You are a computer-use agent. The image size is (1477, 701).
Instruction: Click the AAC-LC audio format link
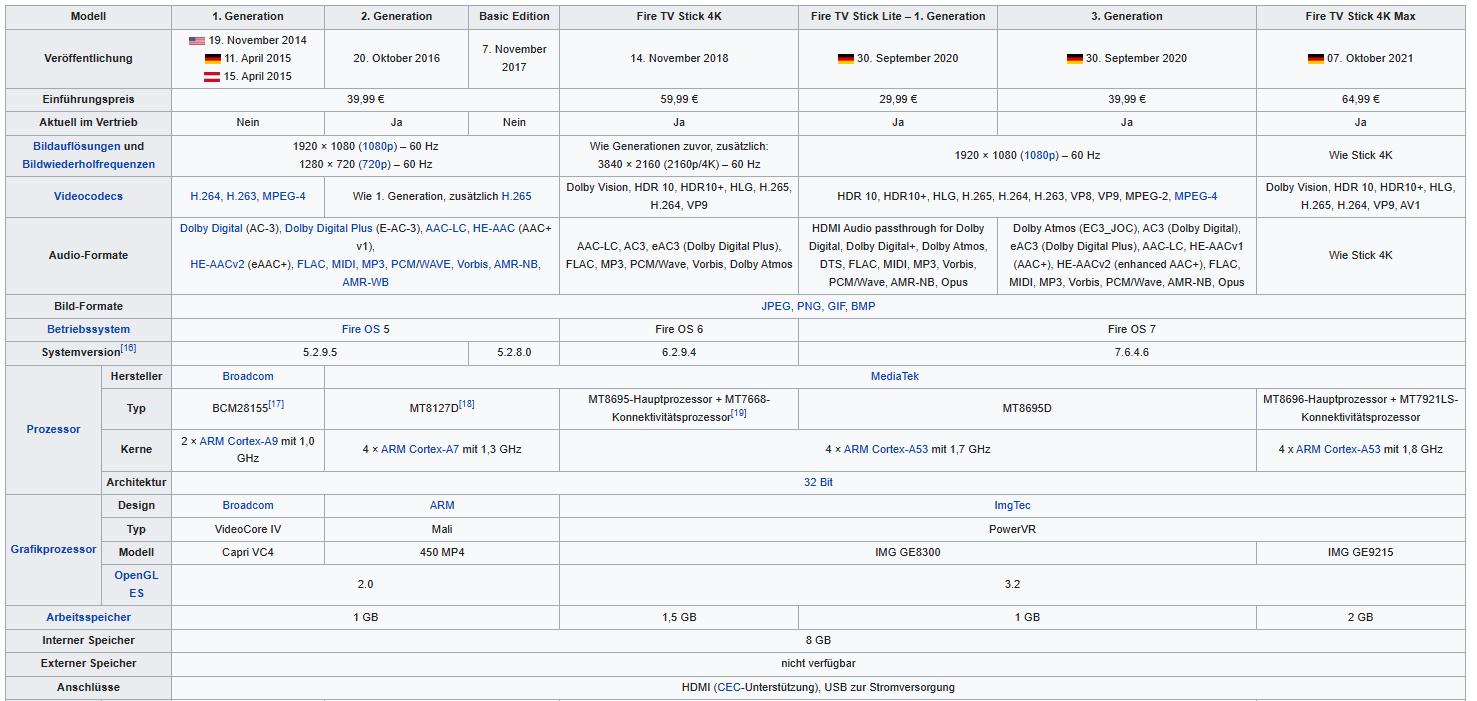(x=446, y=228)
